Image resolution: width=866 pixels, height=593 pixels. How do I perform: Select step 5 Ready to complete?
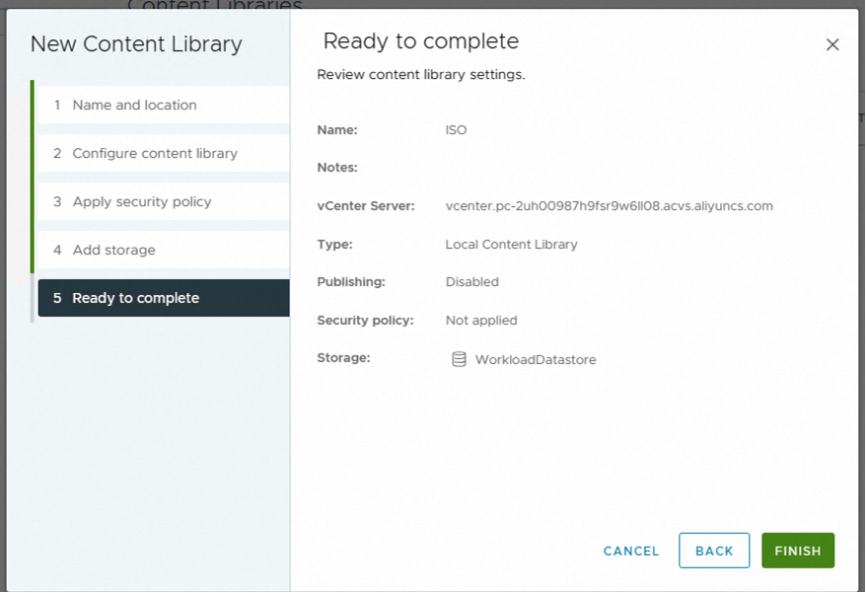tap(136, 298)
